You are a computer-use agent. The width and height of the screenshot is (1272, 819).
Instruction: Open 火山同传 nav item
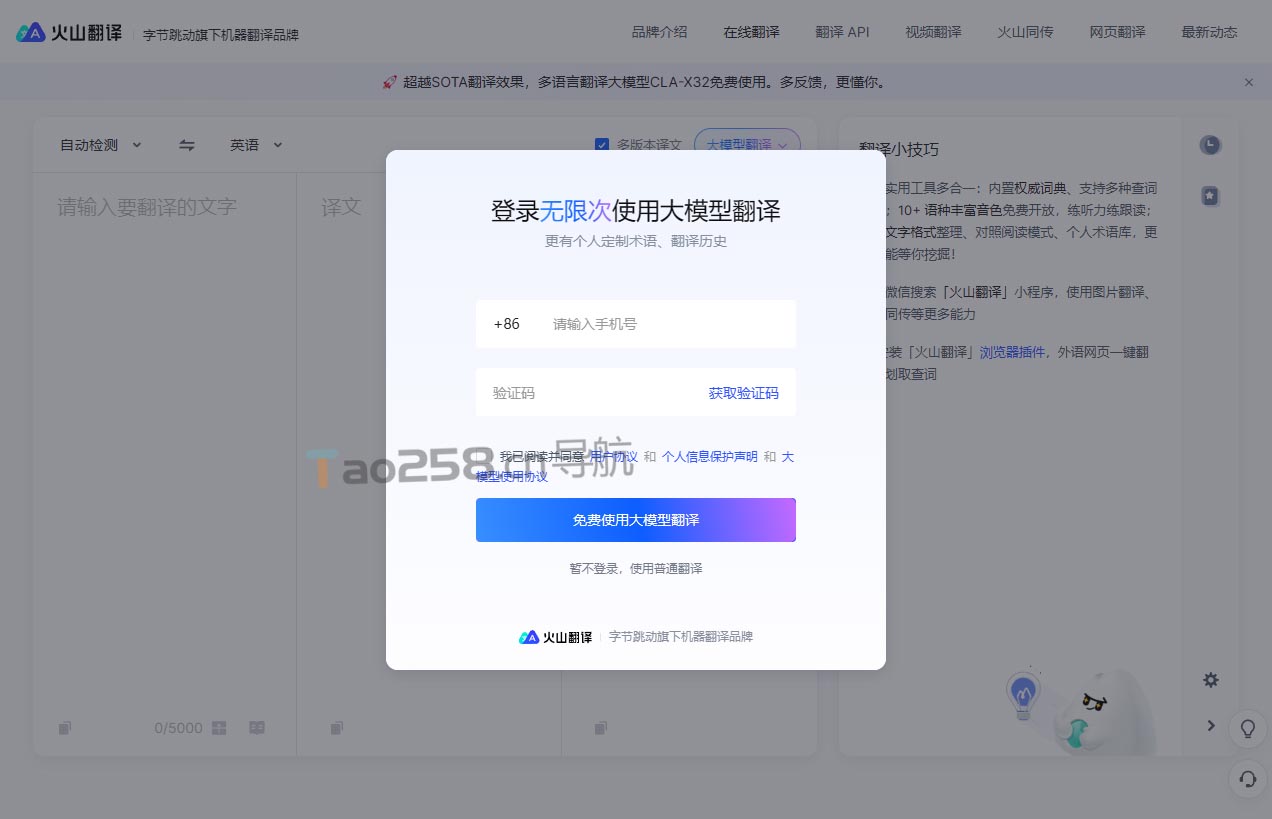pyautogui.click(x=1026, y=32)
